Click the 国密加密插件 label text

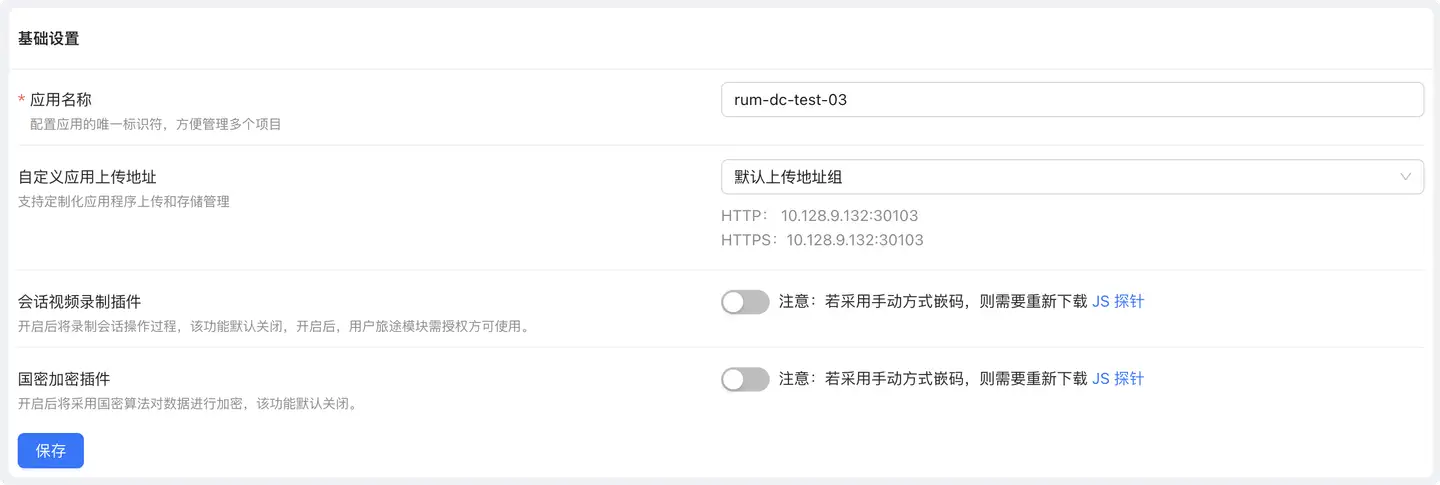pyautogui.click(x=64, y=379)
